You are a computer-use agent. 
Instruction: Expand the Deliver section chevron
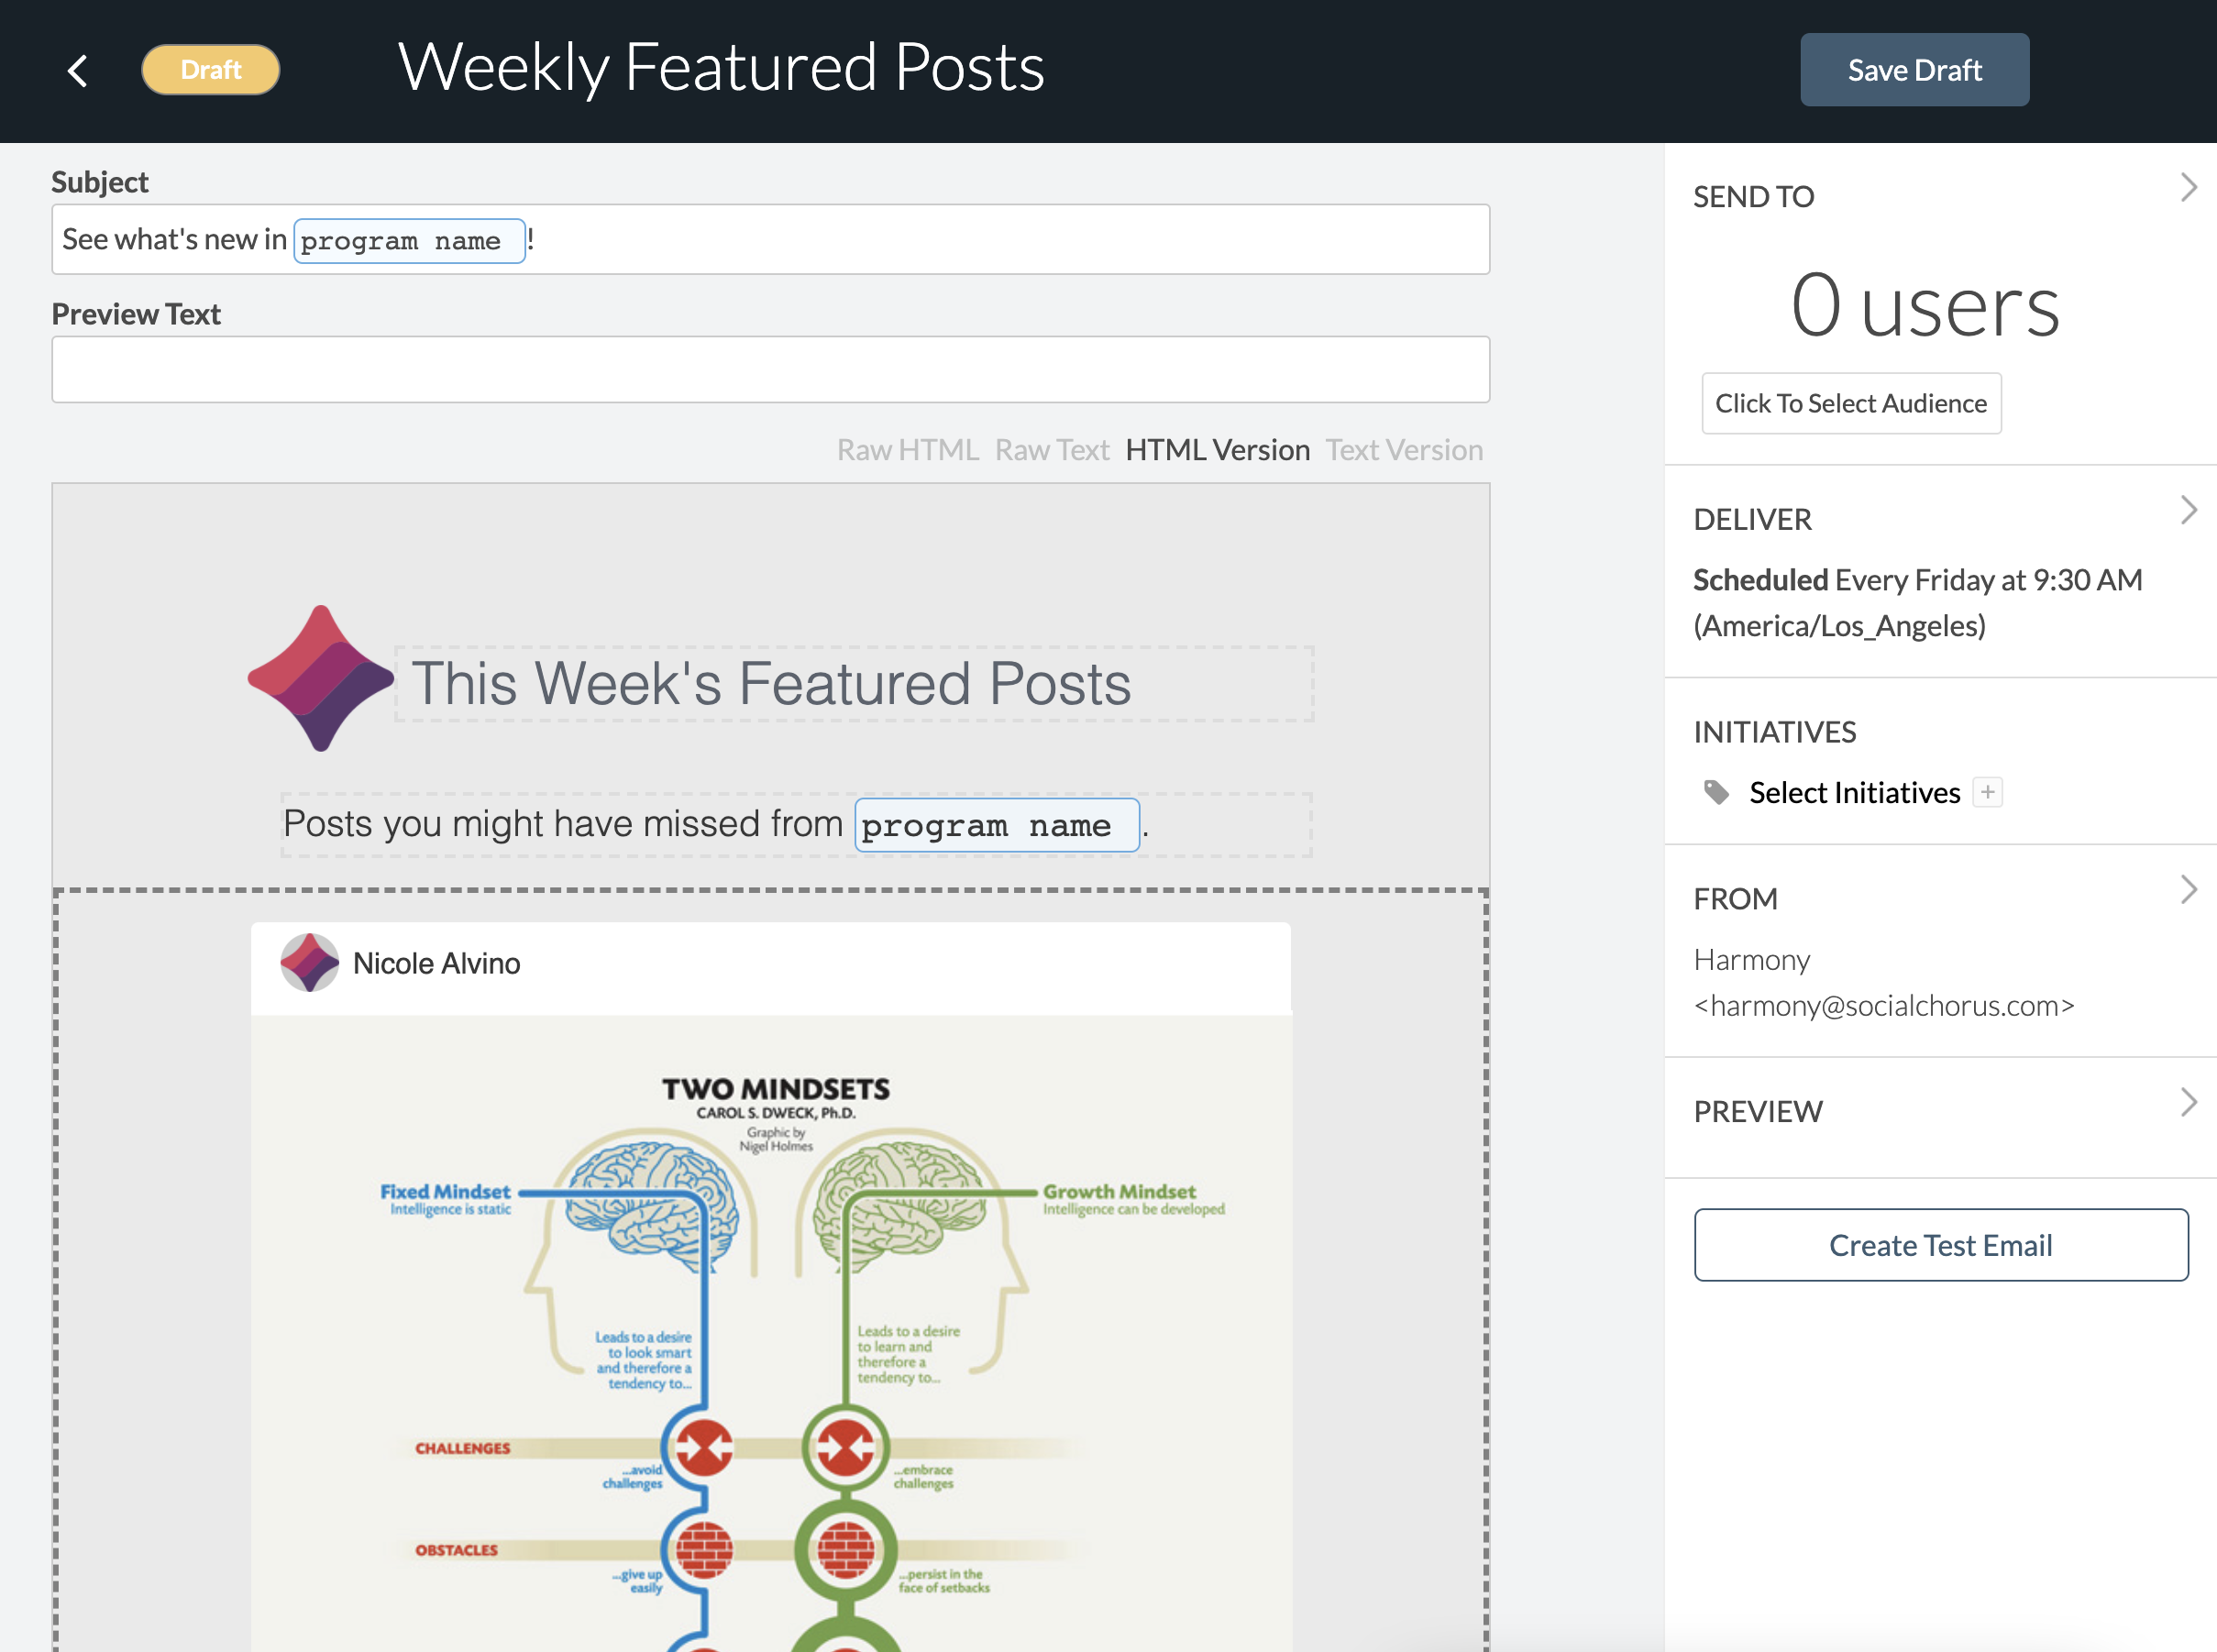coord(2188,511)
